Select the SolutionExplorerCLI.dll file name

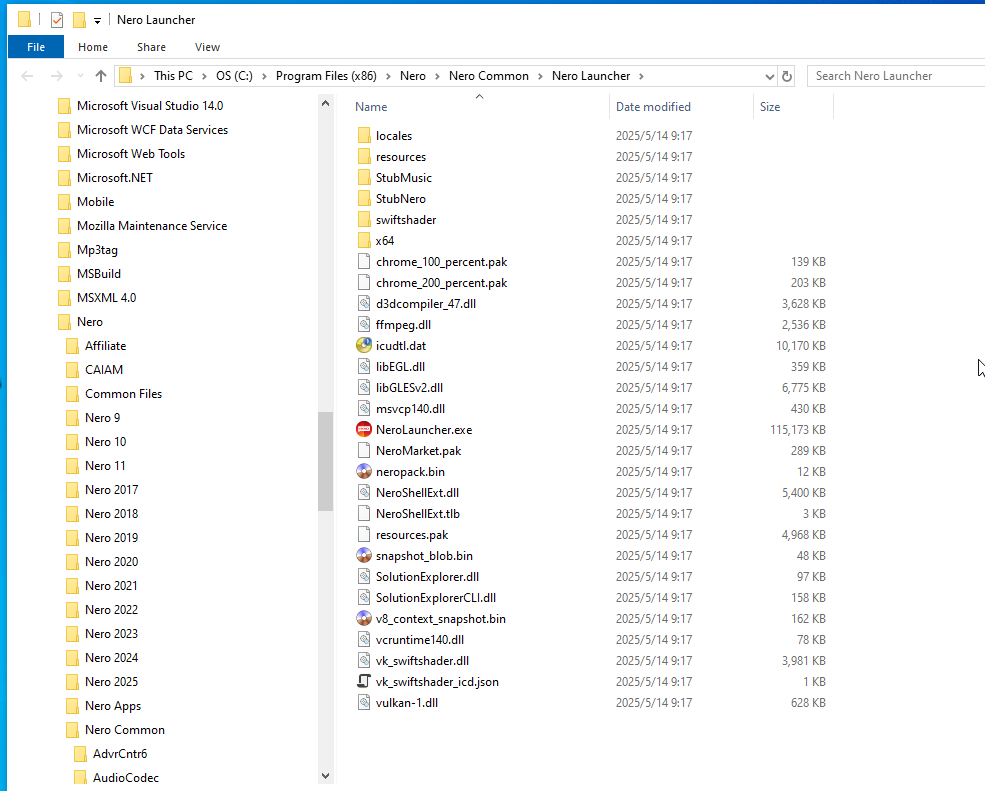pyautogui.click(x=436, y=597)
